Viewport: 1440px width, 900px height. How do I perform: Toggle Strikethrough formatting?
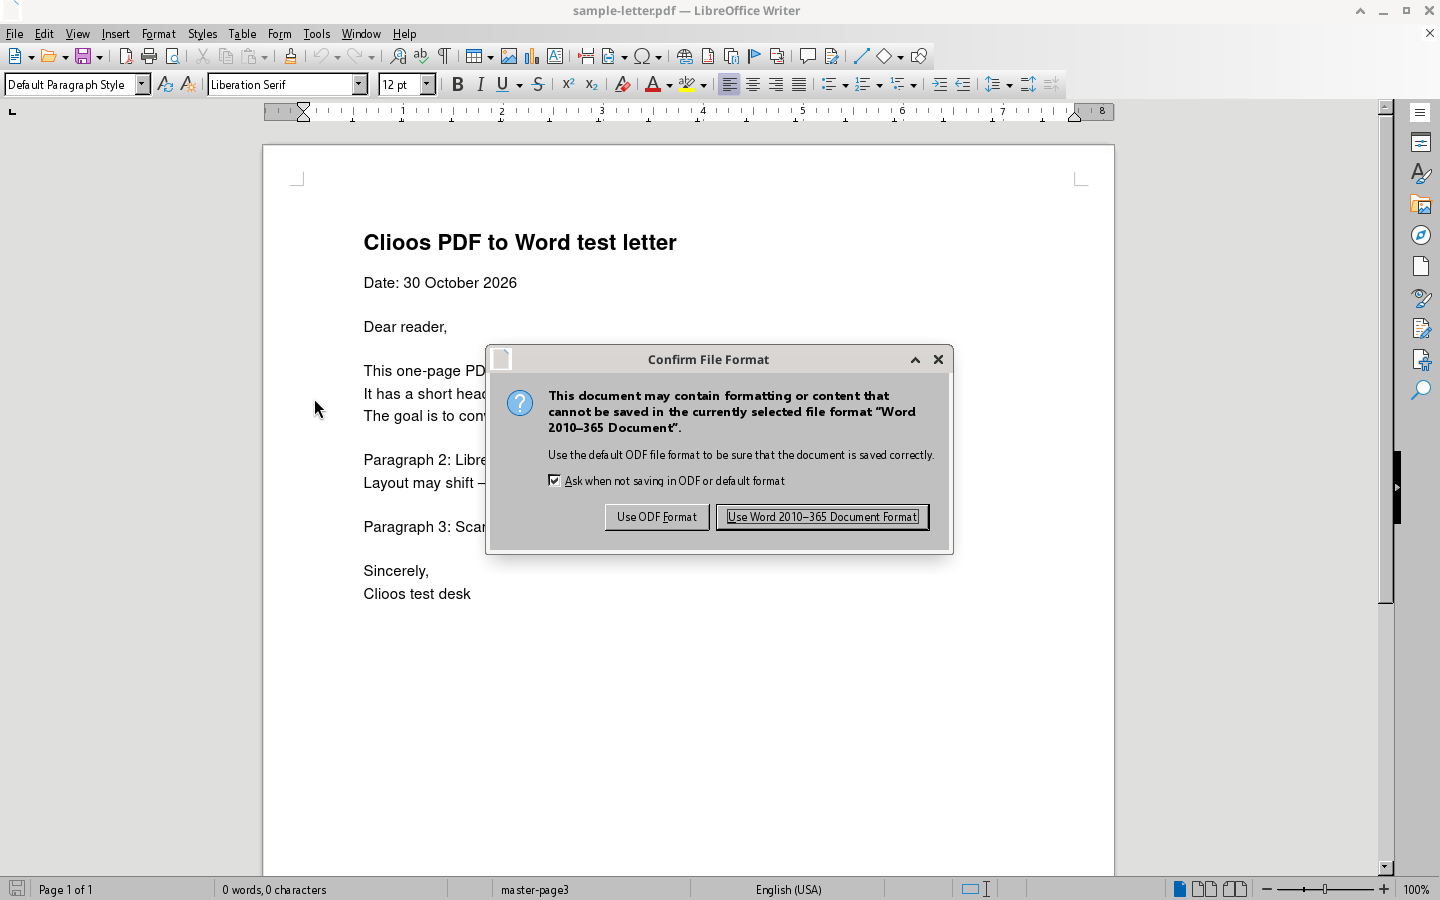pos(538,85)
